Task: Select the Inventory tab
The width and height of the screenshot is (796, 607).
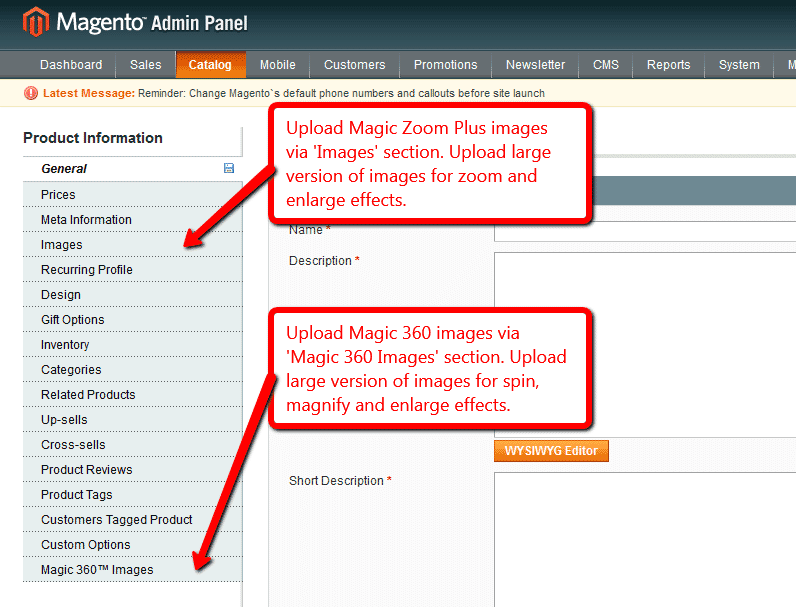Action: pos(132,345)
